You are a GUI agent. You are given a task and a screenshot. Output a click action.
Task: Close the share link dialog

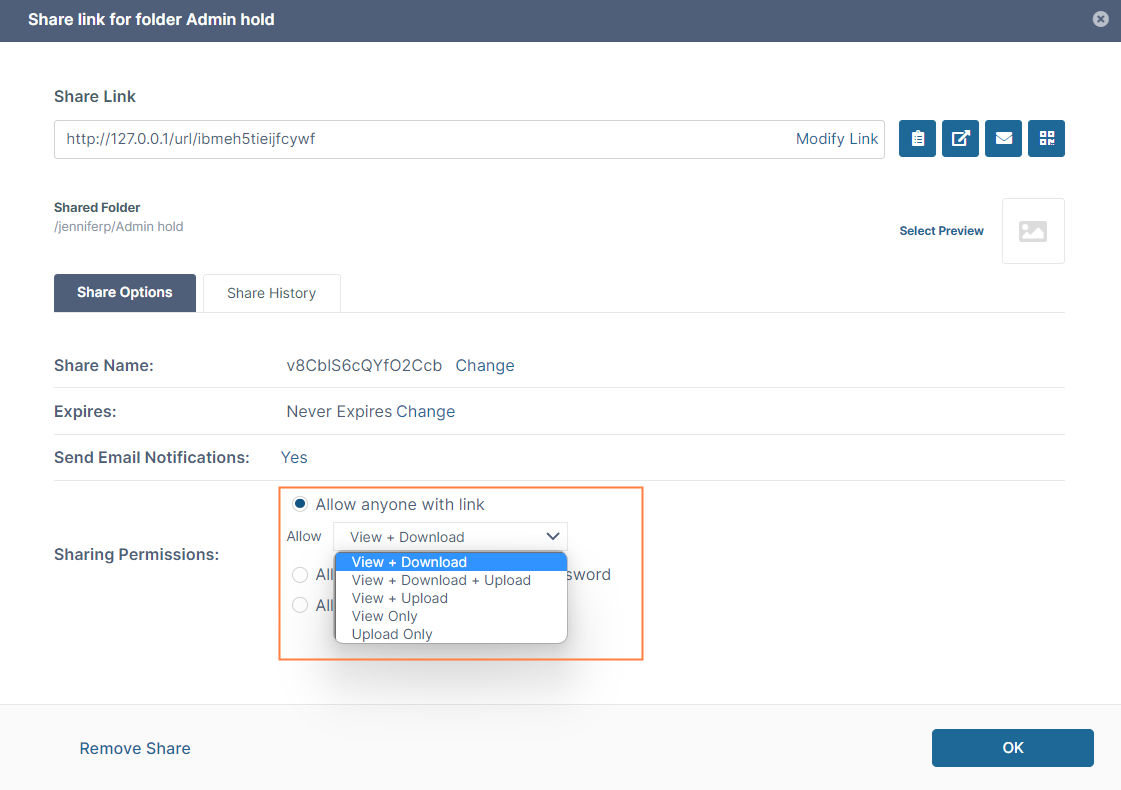pyautogui.click(x=1100, y=19)
